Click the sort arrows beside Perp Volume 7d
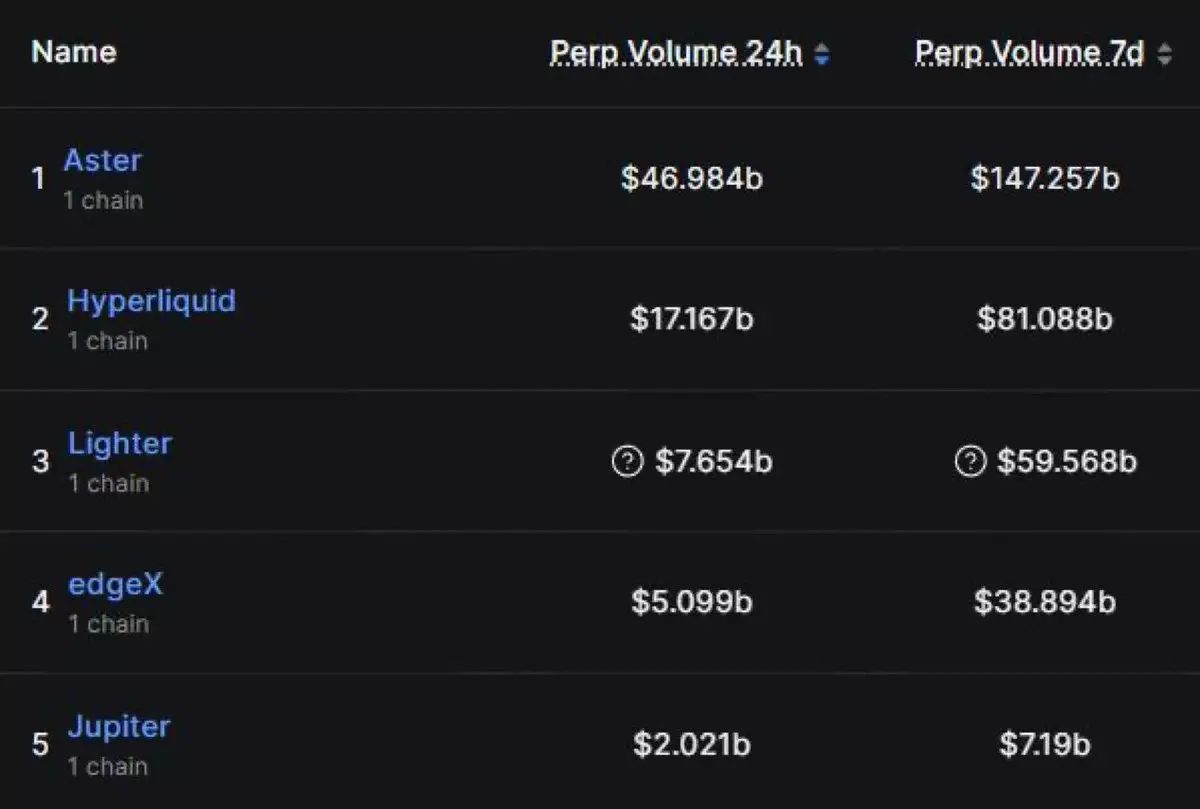The width and height of the screenshot is (1200, 809). tap(1163, 54)
